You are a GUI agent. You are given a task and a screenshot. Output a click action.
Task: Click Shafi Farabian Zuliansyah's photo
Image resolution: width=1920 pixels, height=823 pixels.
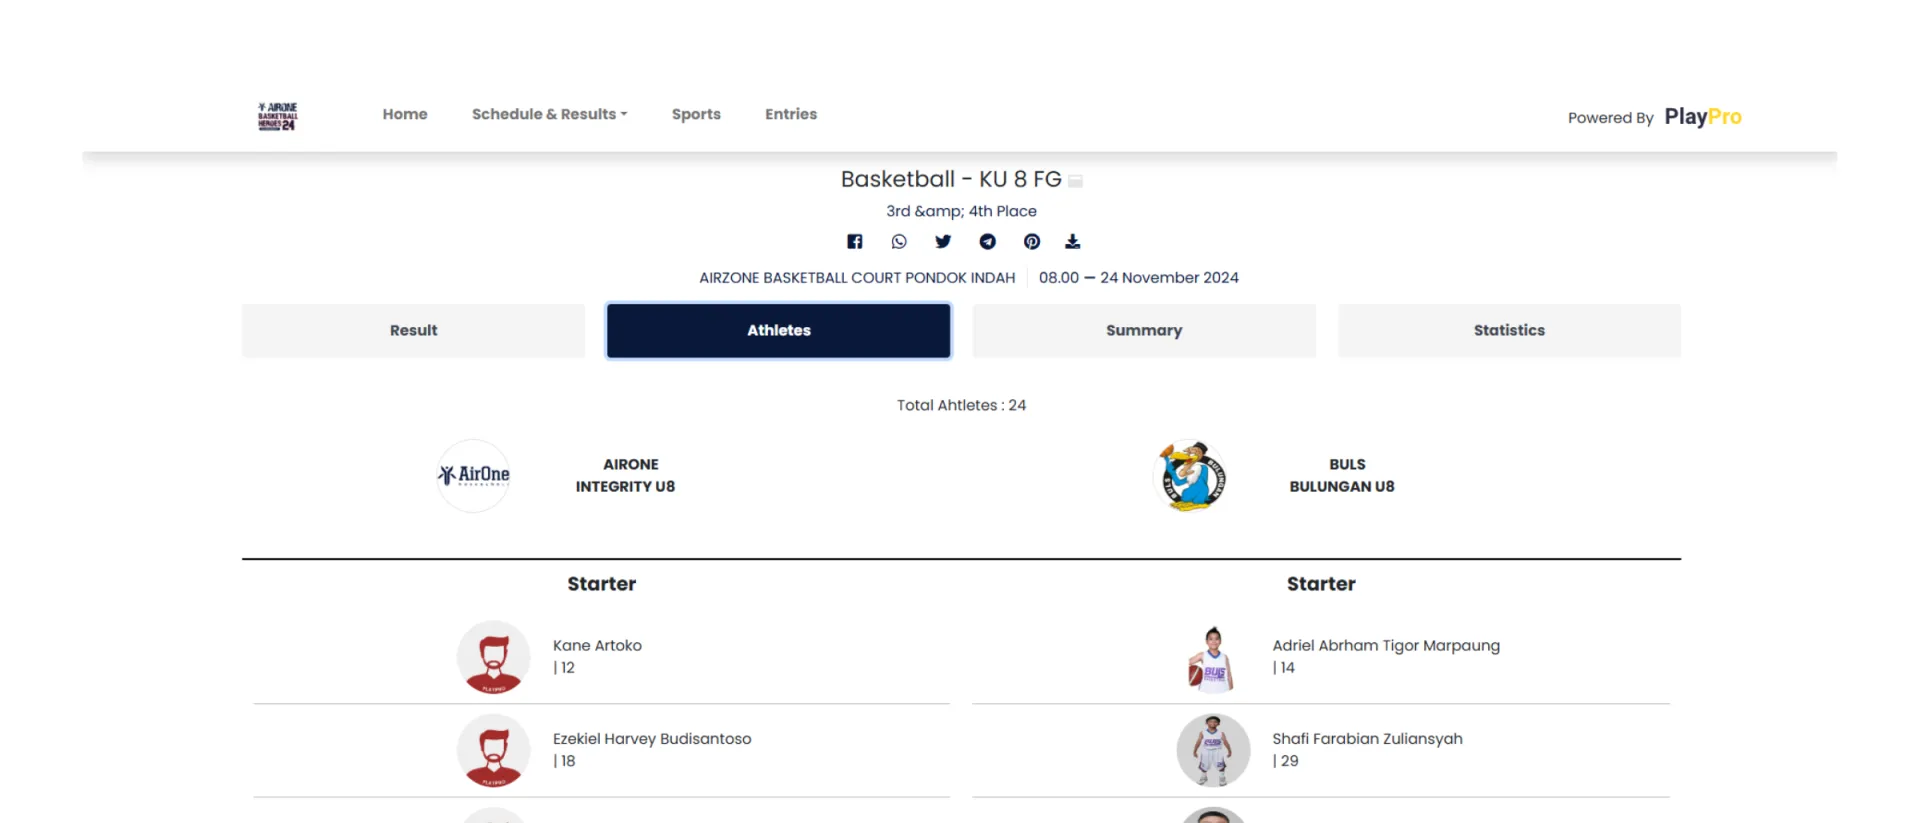click(1213, 750)
